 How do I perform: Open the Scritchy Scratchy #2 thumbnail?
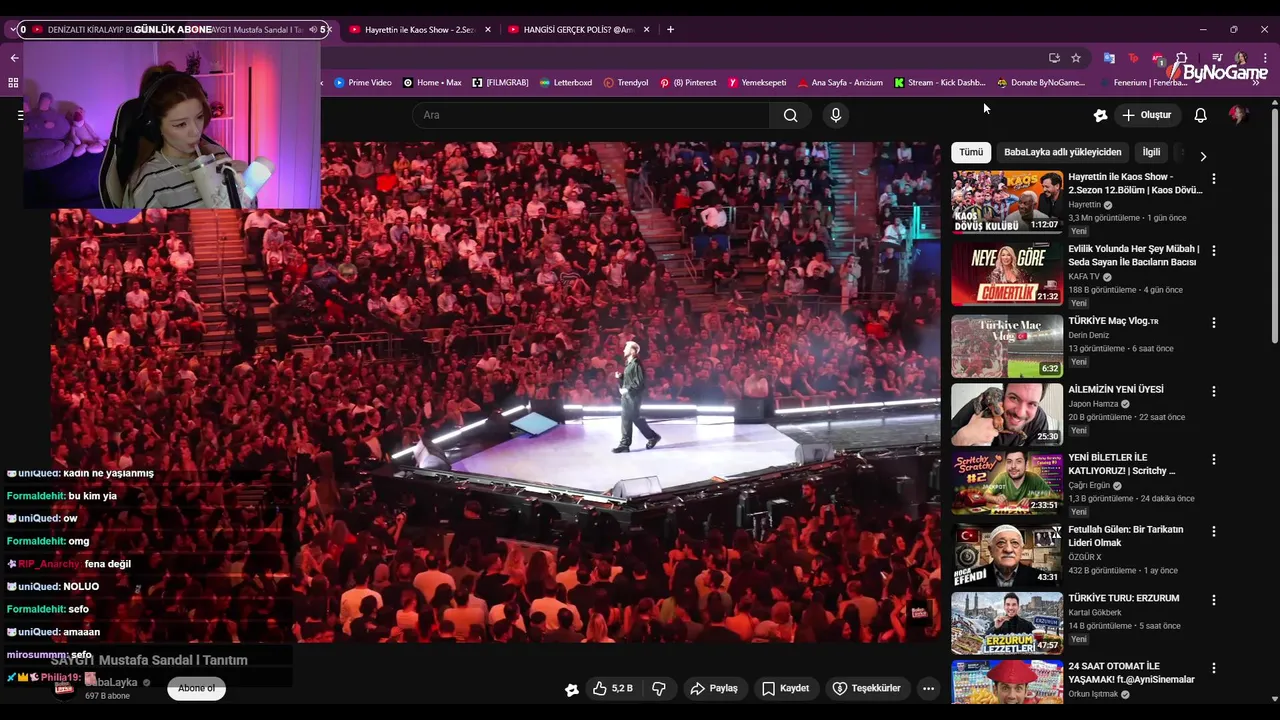pyautogui.click(x=1007, y=482)
